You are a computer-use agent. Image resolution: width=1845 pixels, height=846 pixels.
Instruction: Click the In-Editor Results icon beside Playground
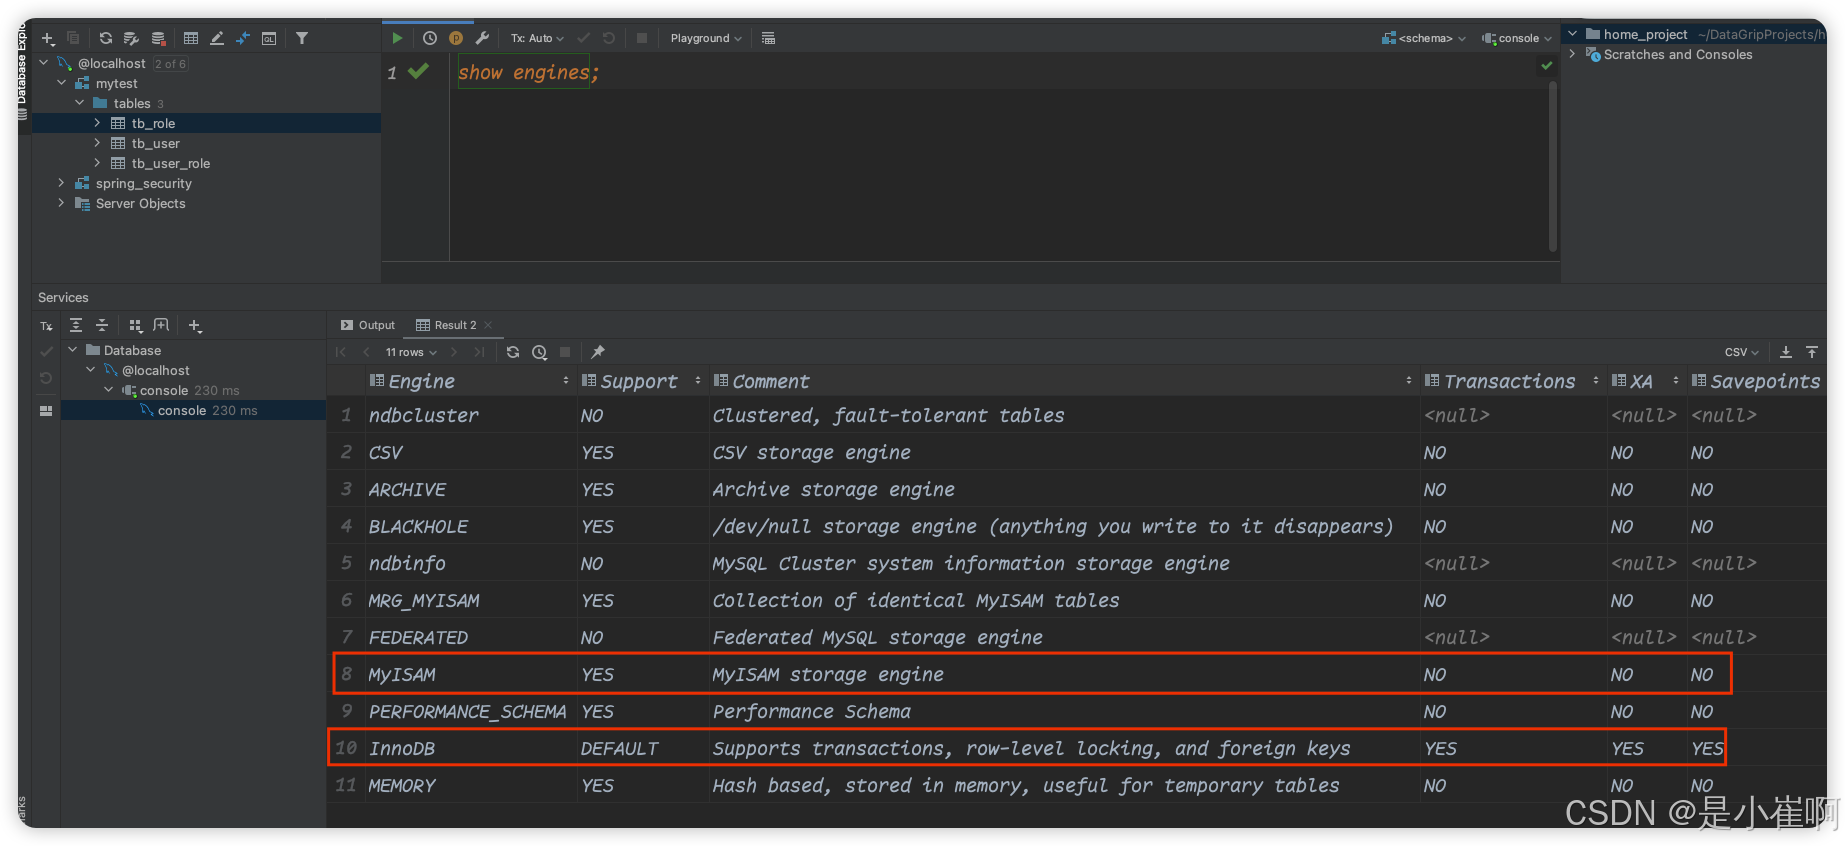pos(768,38)
